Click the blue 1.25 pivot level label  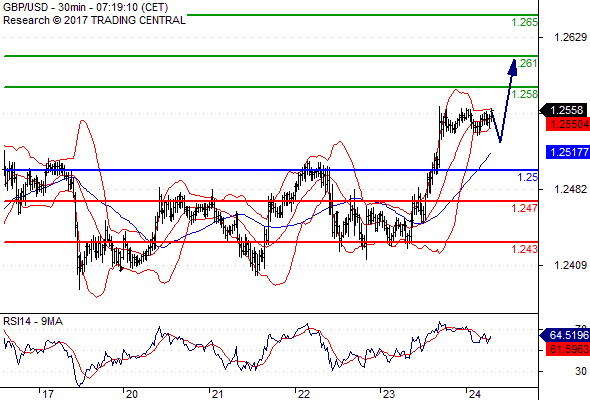point(528,177)
